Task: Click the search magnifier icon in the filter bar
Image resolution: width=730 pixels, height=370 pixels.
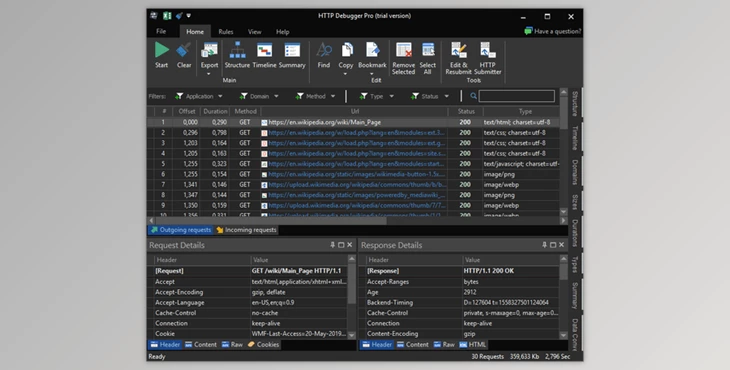Action: point(473,96)
